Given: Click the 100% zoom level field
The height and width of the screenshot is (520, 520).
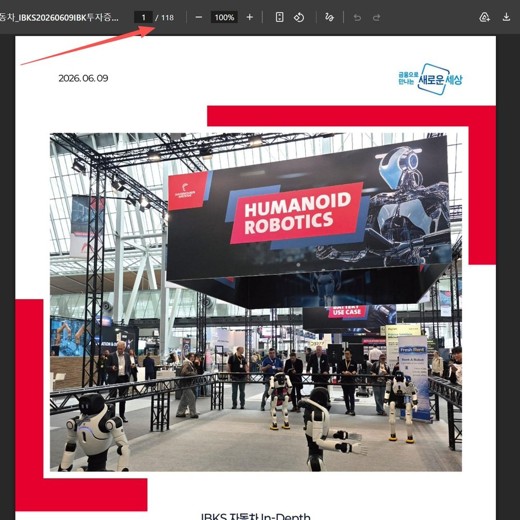Looking at the screenshot, I should click(x=224, y=17).
